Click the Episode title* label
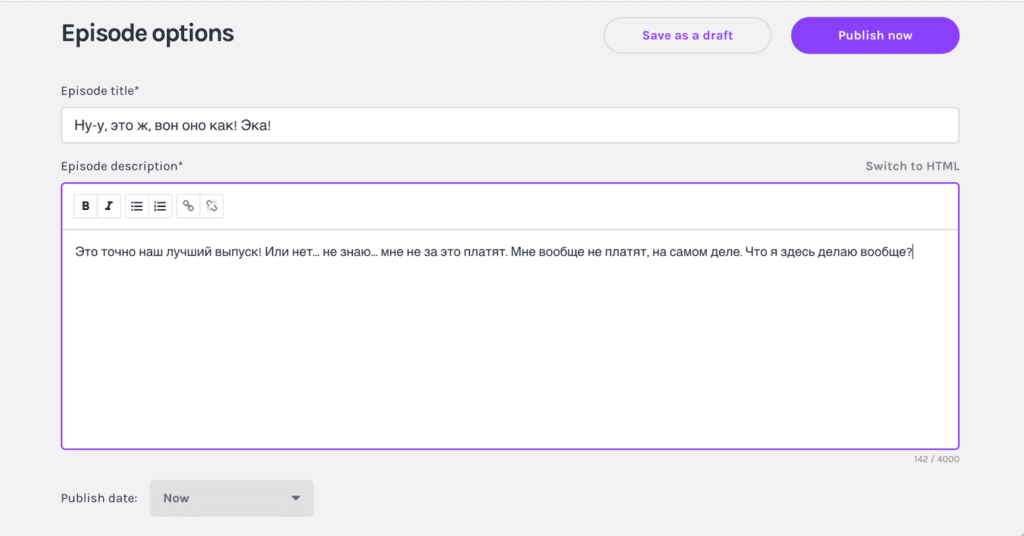 point(100,91)
